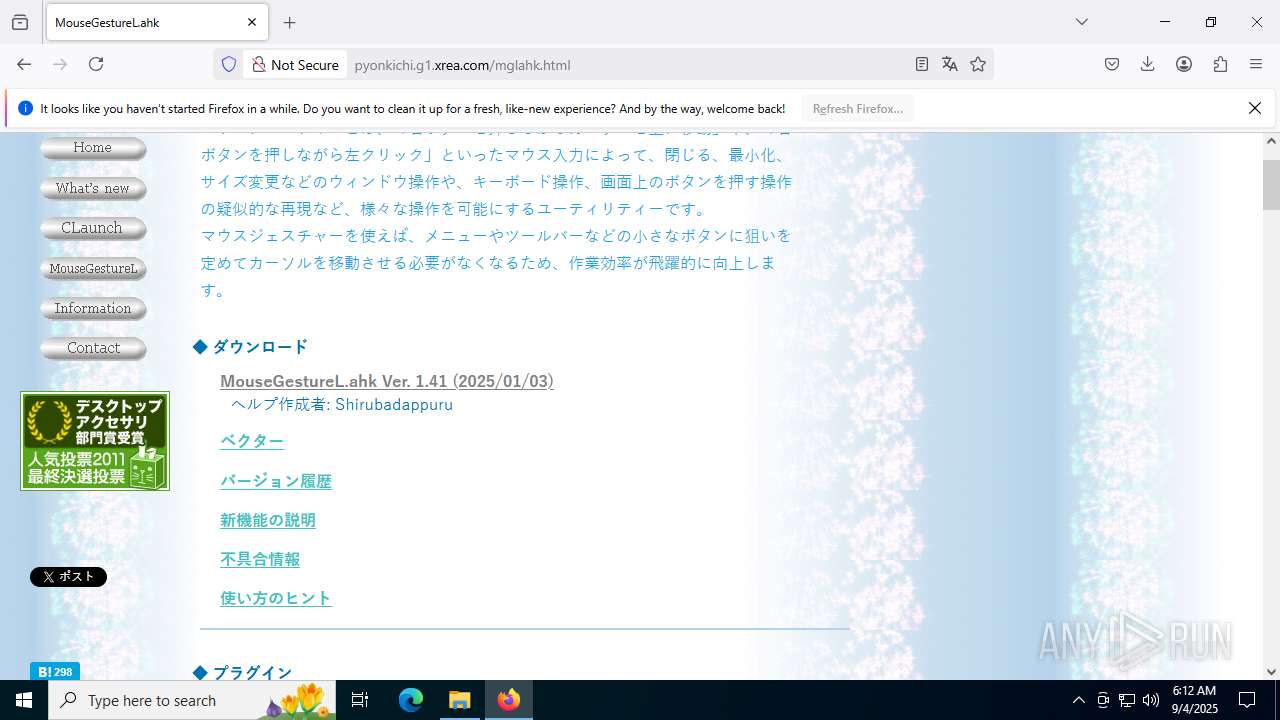Open the tracking protection shield icon

pos(229,64)
